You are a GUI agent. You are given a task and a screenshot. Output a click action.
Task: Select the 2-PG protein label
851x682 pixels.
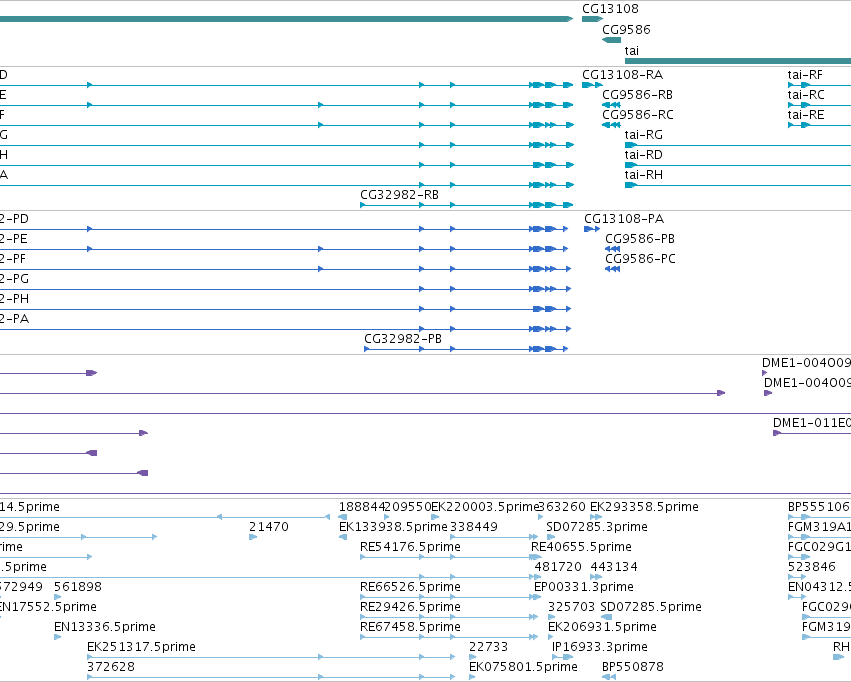point(14,279)
